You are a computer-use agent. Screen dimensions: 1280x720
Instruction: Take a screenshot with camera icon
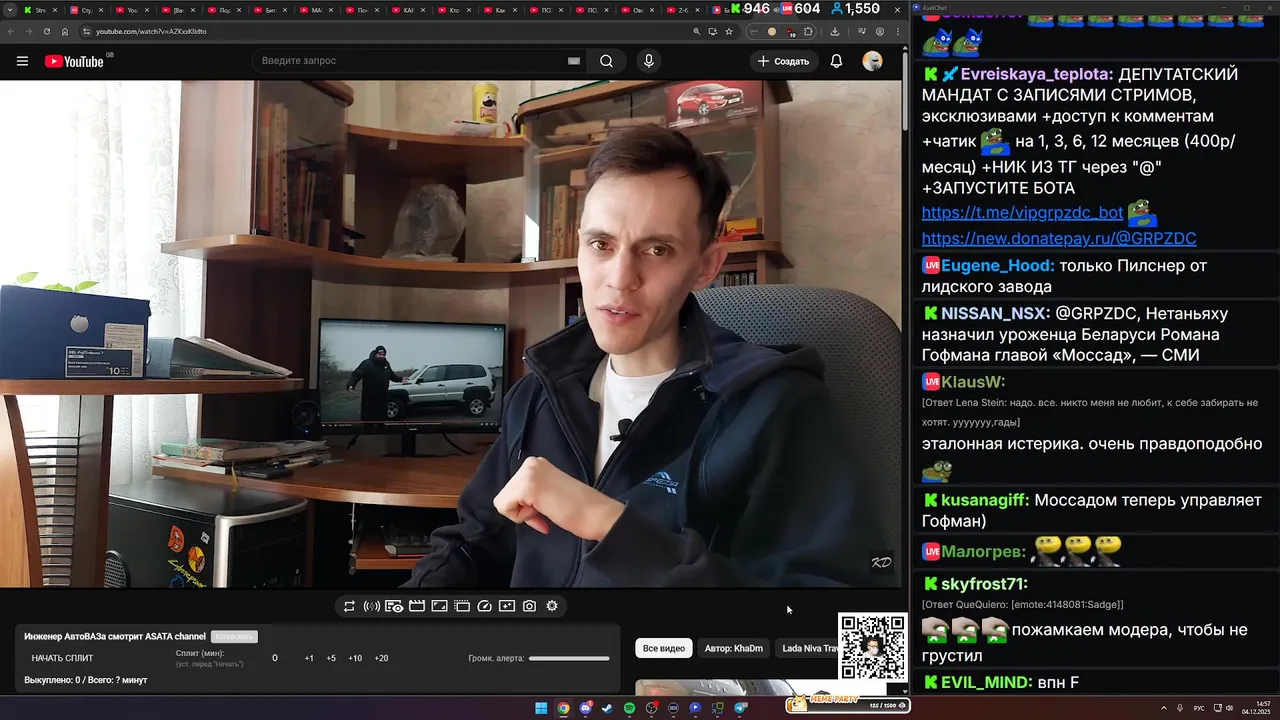(530, 606)
